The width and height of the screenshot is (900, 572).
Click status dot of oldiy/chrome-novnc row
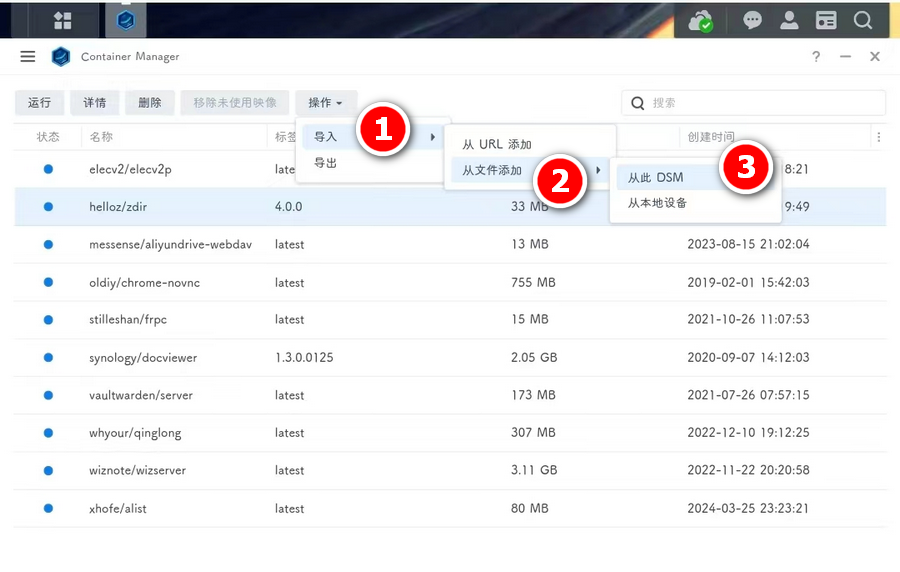click(48, 282)
